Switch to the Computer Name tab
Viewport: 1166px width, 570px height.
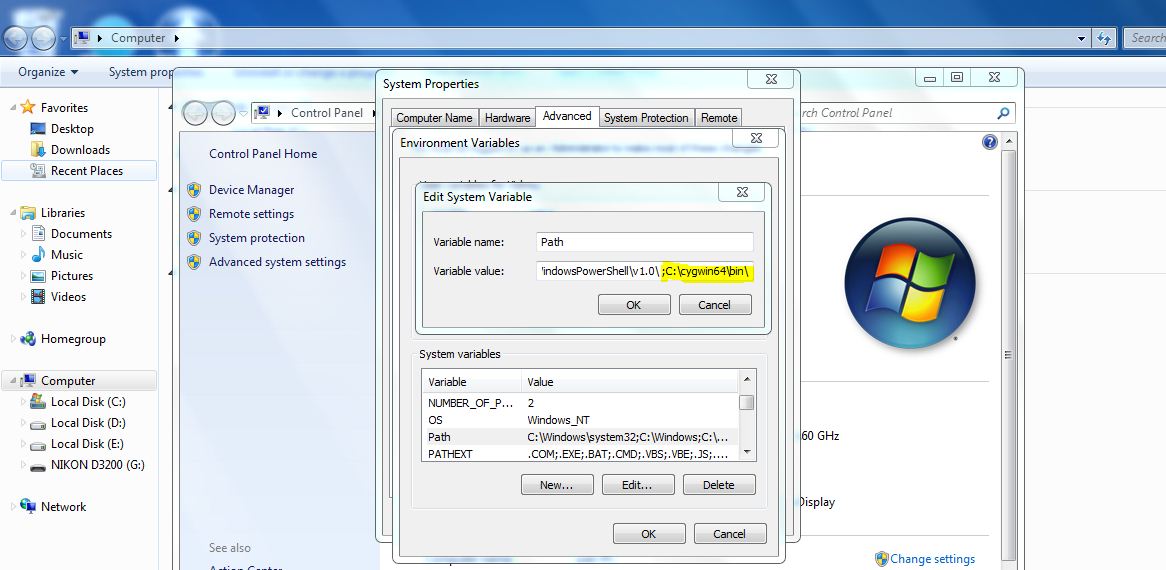(434, 117)
